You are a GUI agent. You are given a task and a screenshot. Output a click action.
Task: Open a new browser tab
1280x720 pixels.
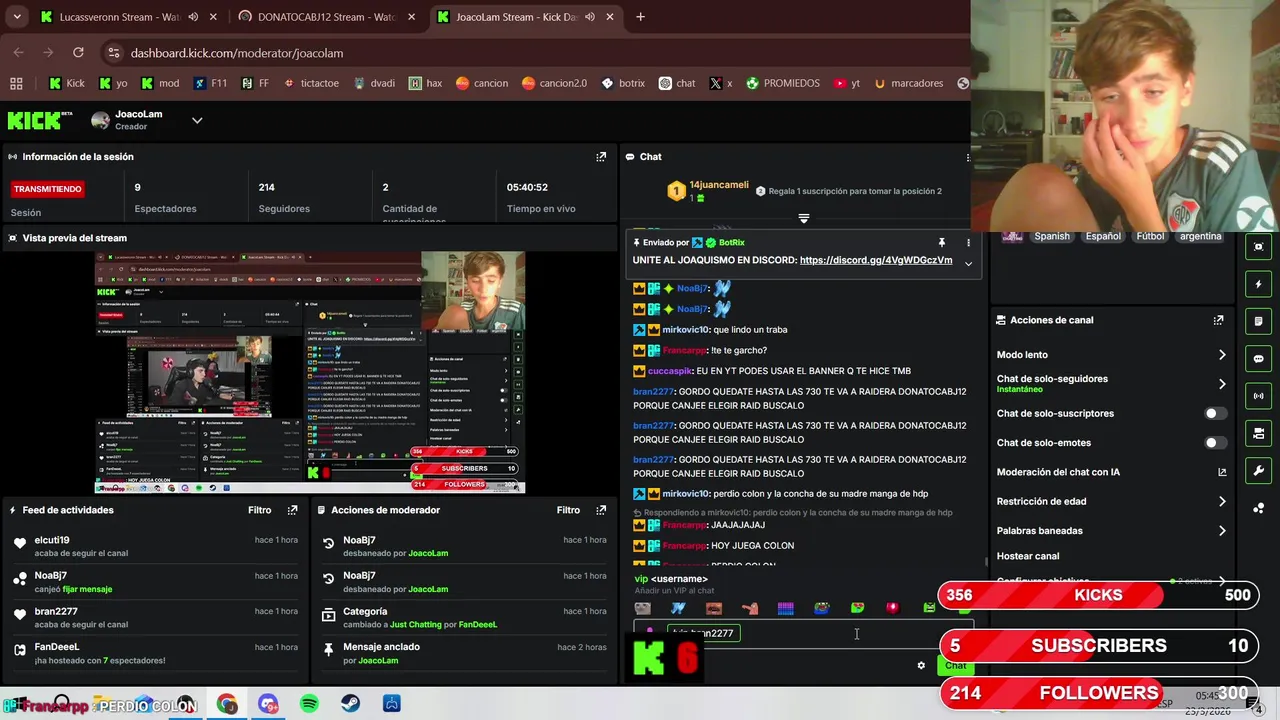[640, 17]
